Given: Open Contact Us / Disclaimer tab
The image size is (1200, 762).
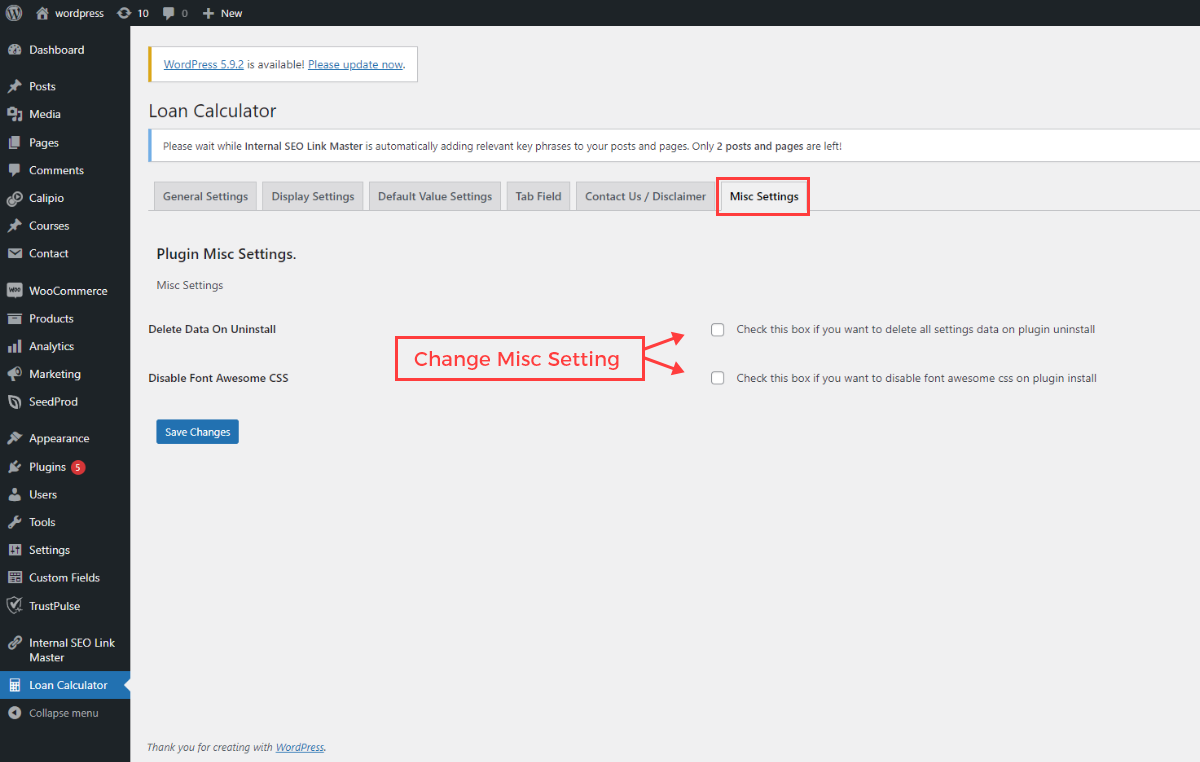Looking at the screenshot, I should point(645,196).
